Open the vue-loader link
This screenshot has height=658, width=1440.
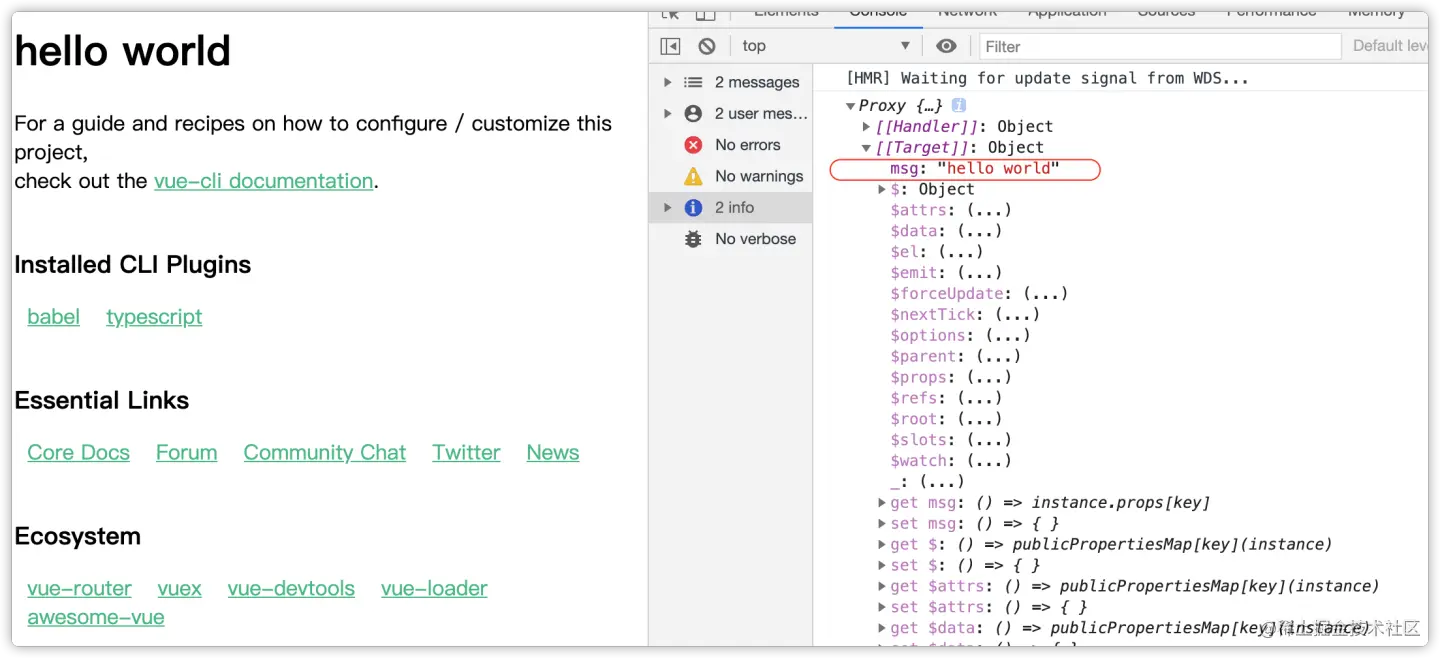[434, 589]
